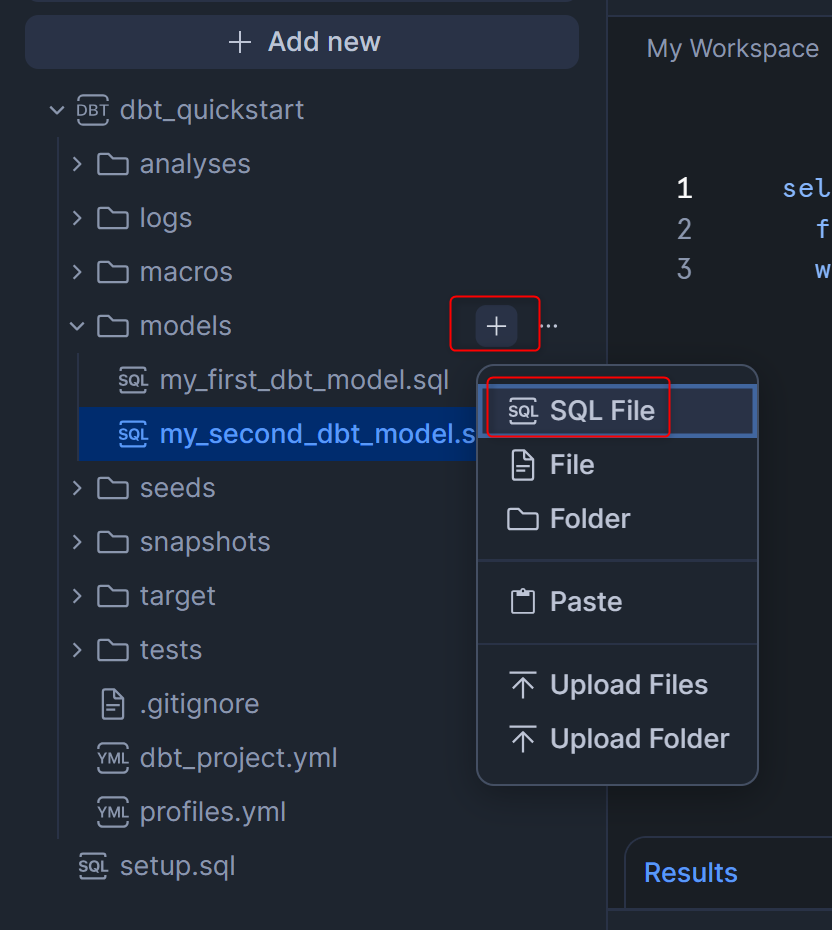Image resolution: width=832 pixels, height=930 pixels.
Task: Collapse the dbt_quickstart project tree
Action: coord(57,110)
